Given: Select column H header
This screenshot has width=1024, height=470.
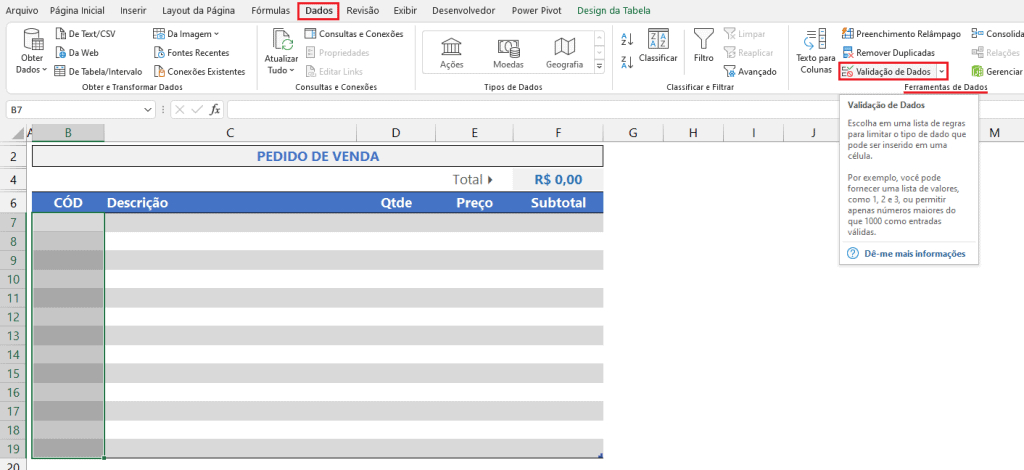Looking at the screenshot, I should [x=694, y=133].
